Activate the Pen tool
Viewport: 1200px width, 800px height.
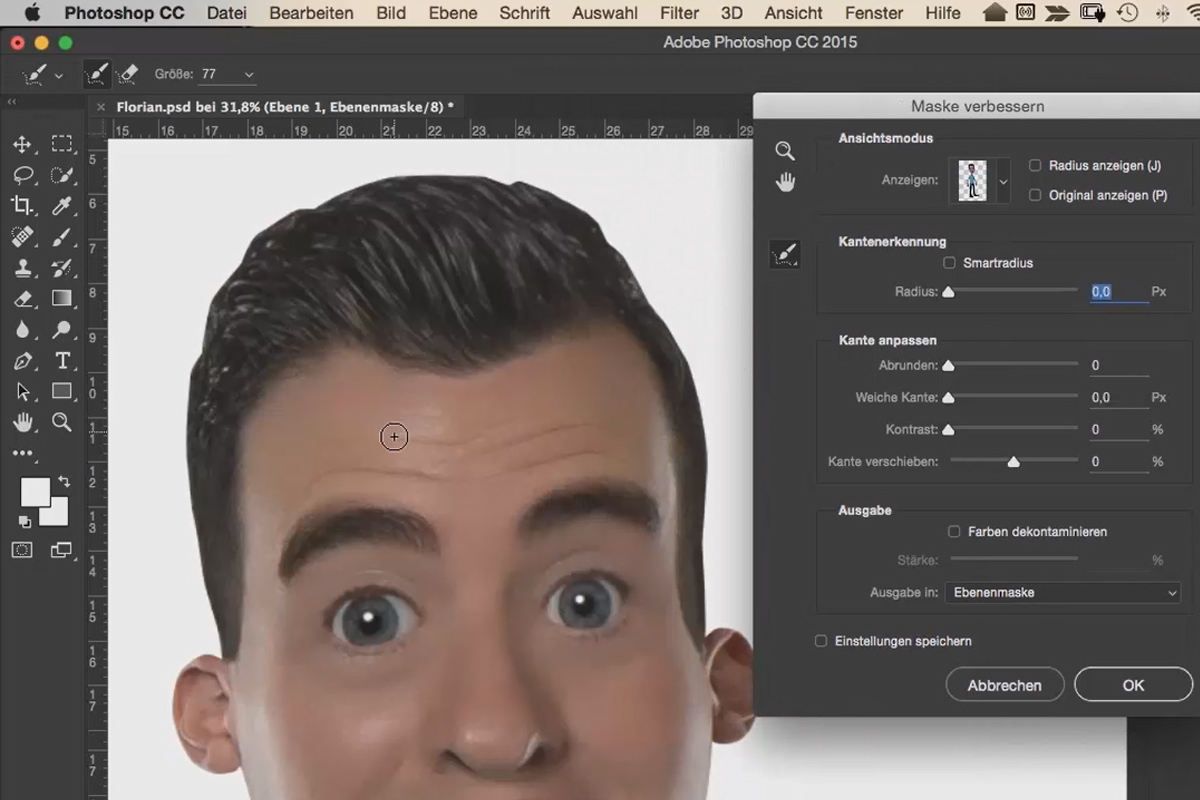tap(22, 360)
